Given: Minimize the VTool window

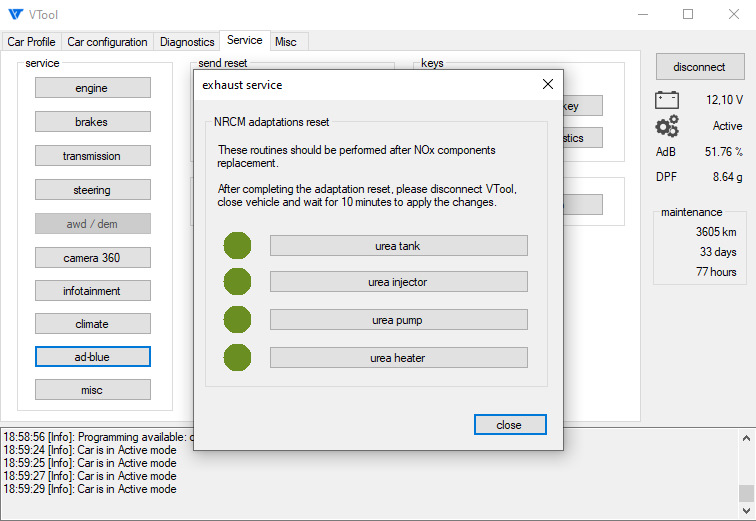Looking at the screenshot, I should 643,14.
